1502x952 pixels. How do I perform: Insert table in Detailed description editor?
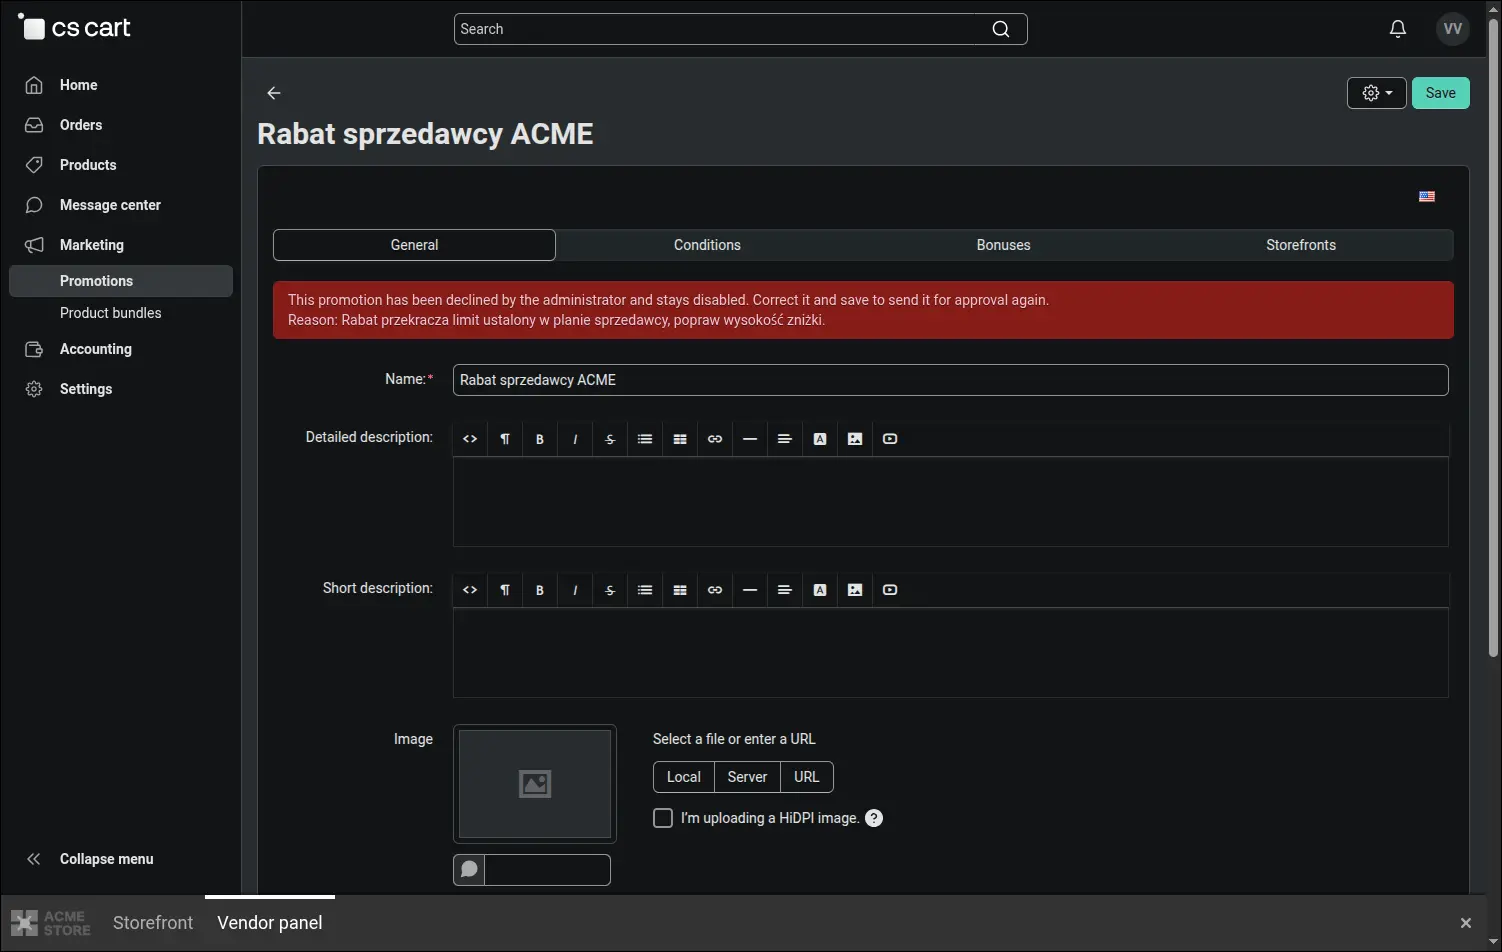click(680, 439)
